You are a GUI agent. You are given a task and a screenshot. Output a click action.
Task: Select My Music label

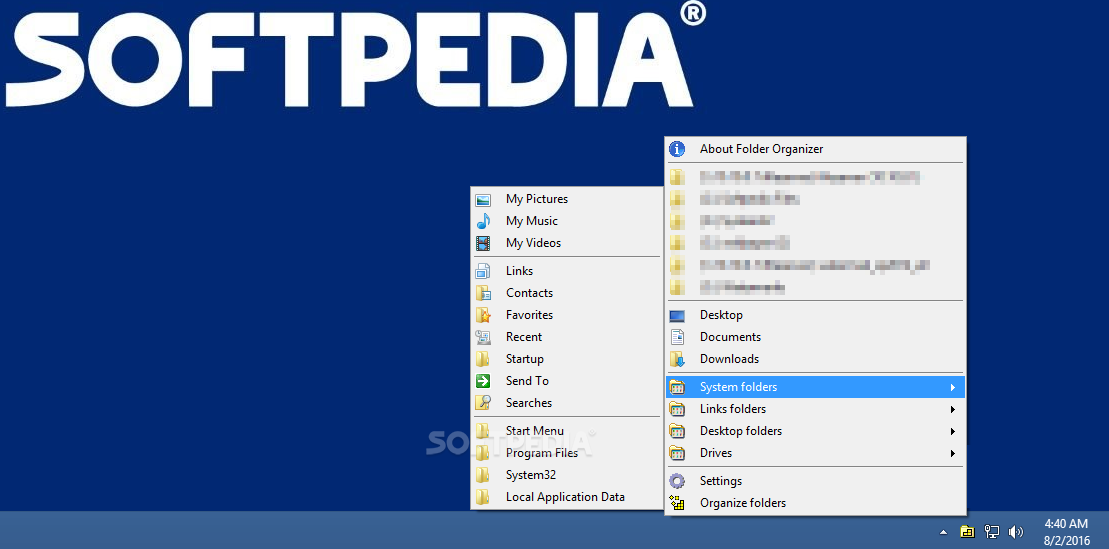(x=532, y=221)
